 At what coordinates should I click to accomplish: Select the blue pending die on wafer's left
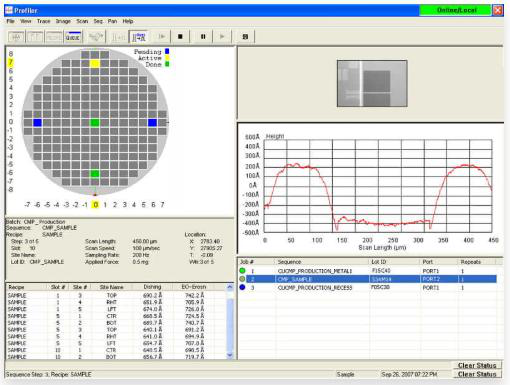pos(37,122)
